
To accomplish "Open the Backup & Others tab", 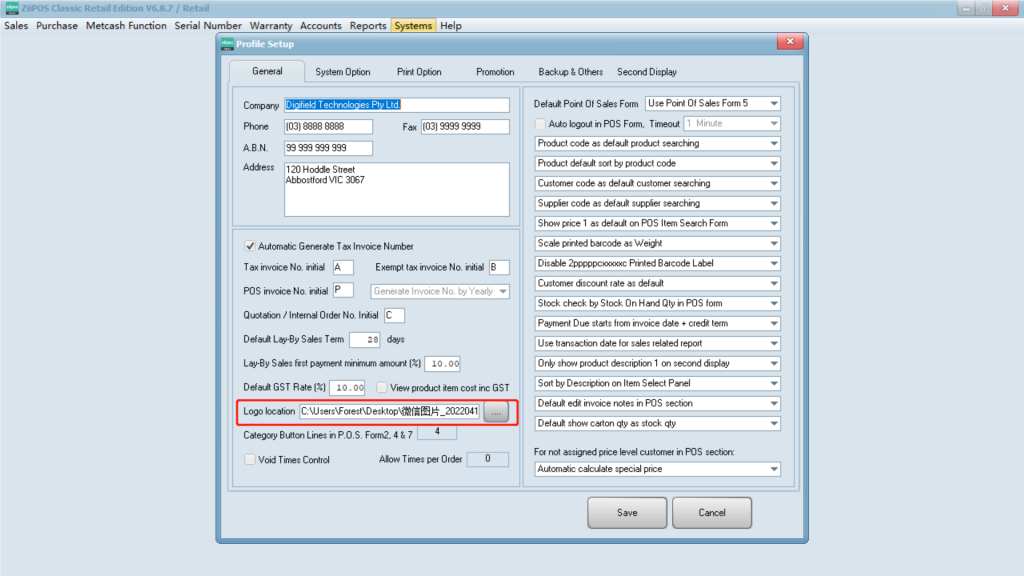I will (570, 72).
